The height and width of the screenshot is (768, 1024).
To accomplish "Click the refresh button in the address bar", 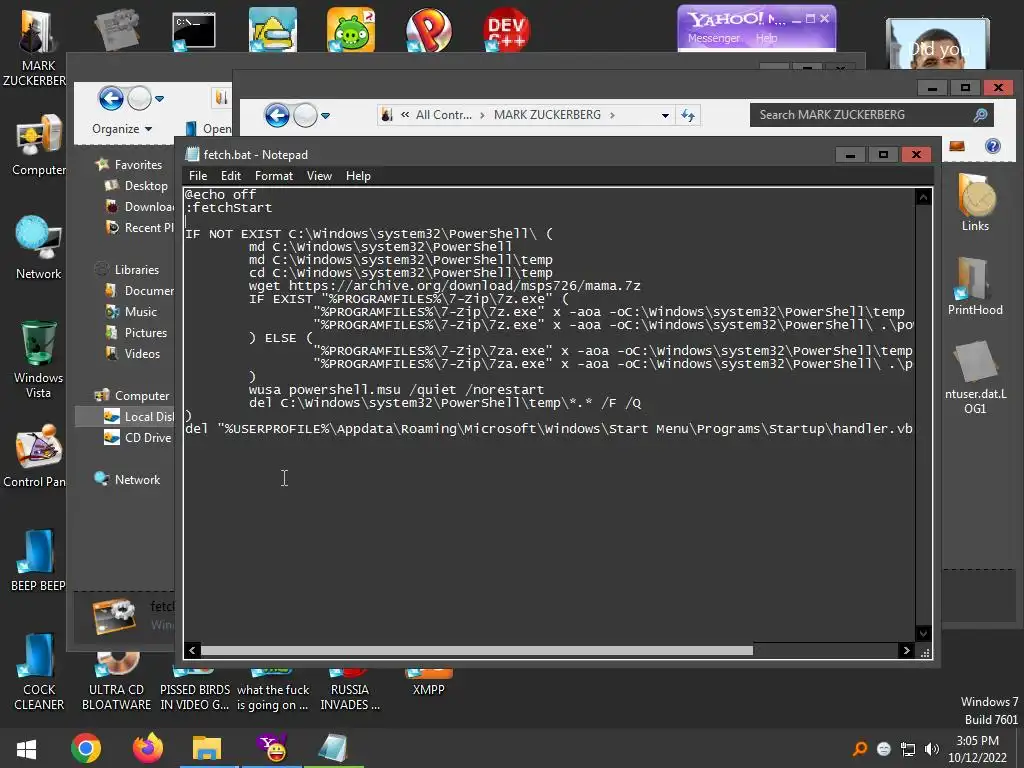I will pyautogui.click(x=688, y=116).
